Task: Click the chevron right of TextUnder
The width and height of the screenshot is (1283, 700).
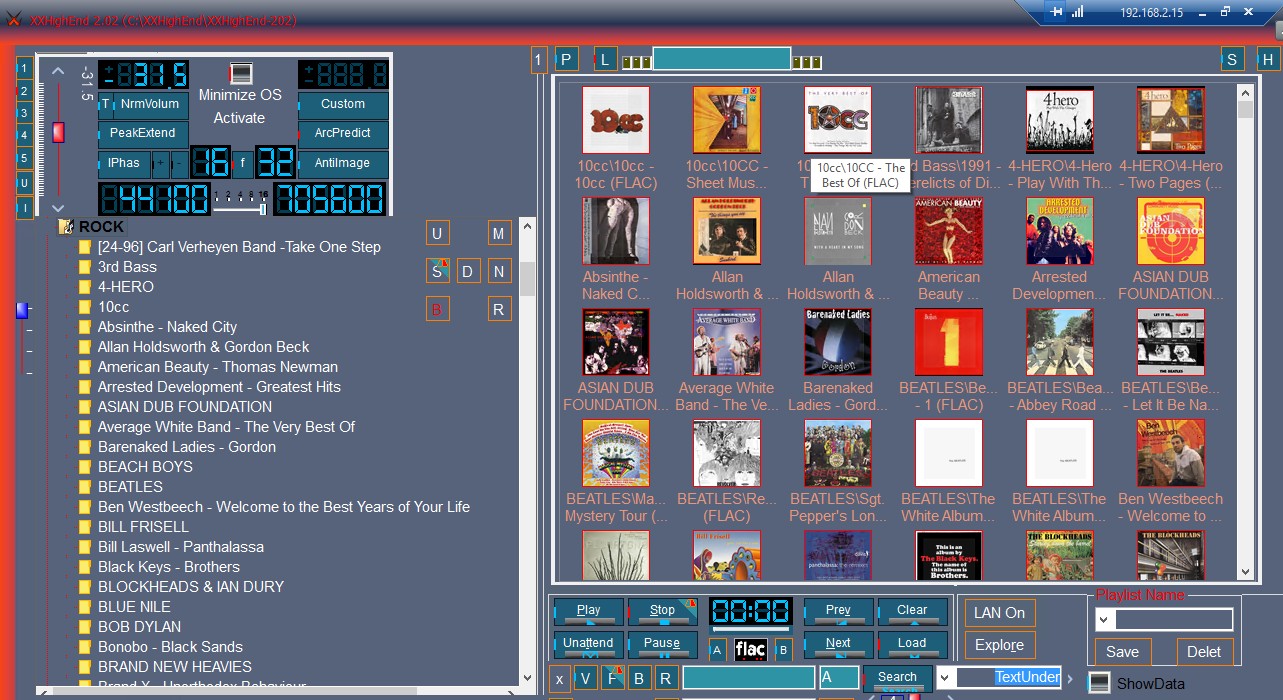Action: coord(1070,680)
